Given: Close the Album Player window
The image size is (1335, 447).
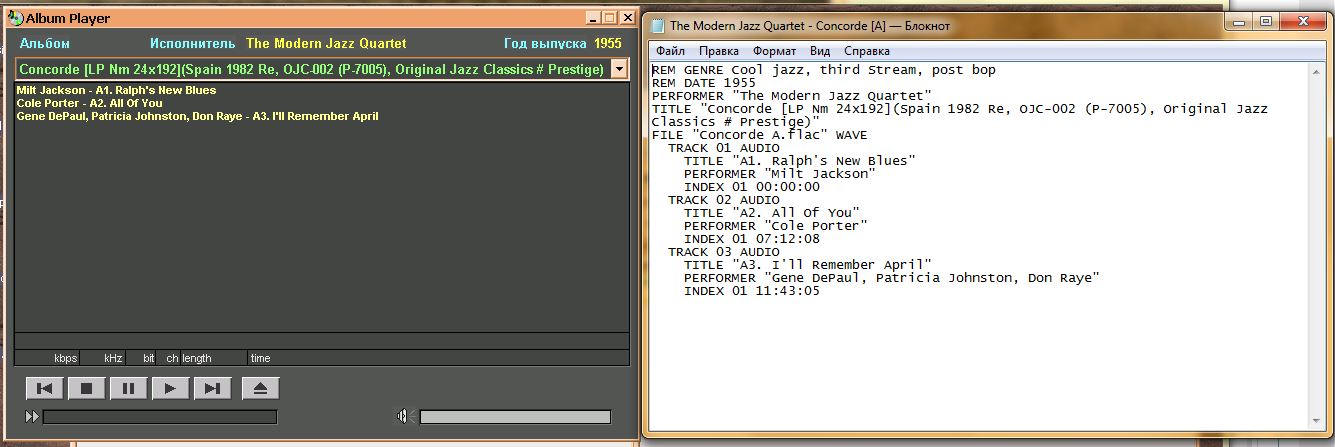Looking at the screenshot, I should point(627,18).
